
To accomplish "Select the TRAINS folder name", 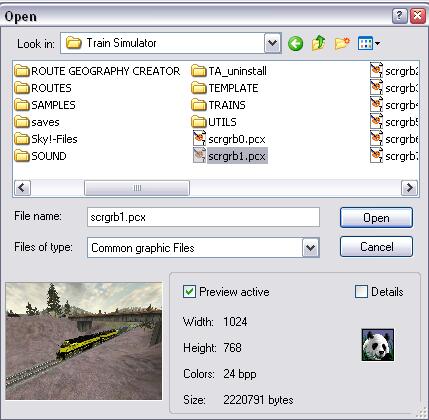I will click(227, 105).
